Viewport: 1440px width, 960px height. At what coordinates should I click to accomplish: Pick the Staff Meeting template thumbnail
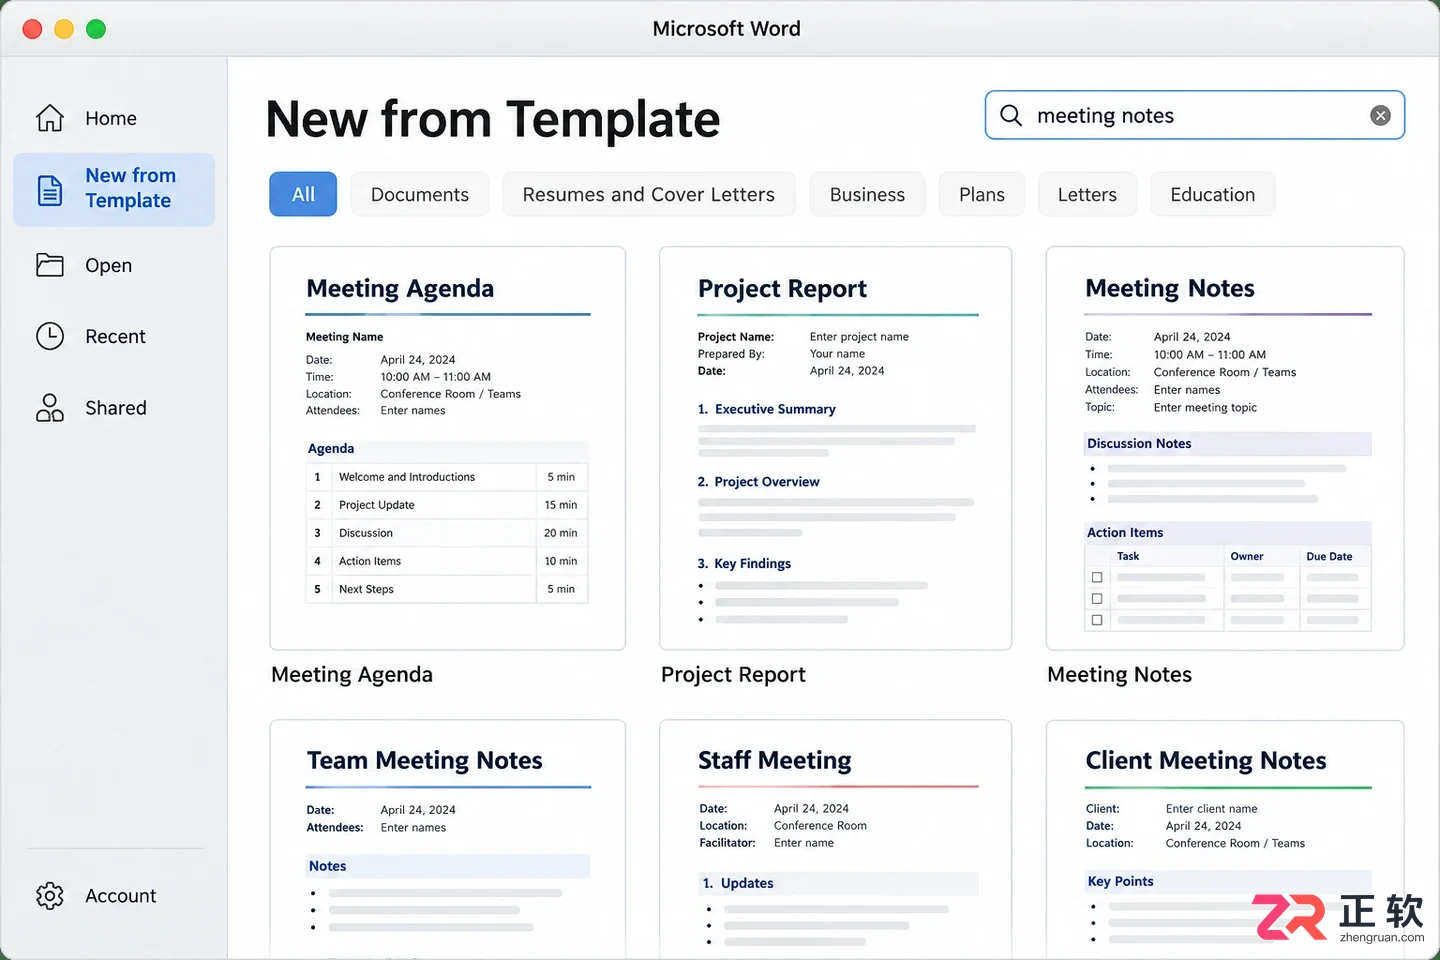[836, 839]
